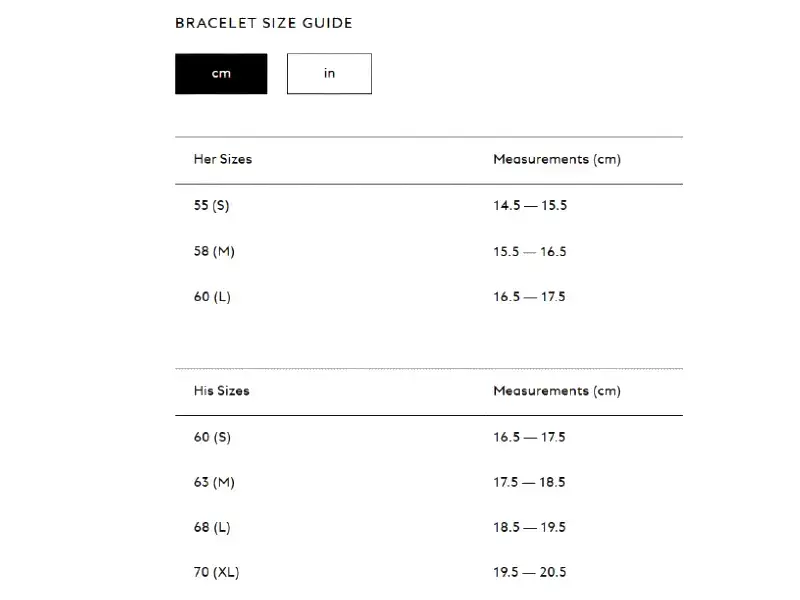Select the Her Sizes column header
The width and height of the screenshot is (800, 600).
[x=223, y=160]
